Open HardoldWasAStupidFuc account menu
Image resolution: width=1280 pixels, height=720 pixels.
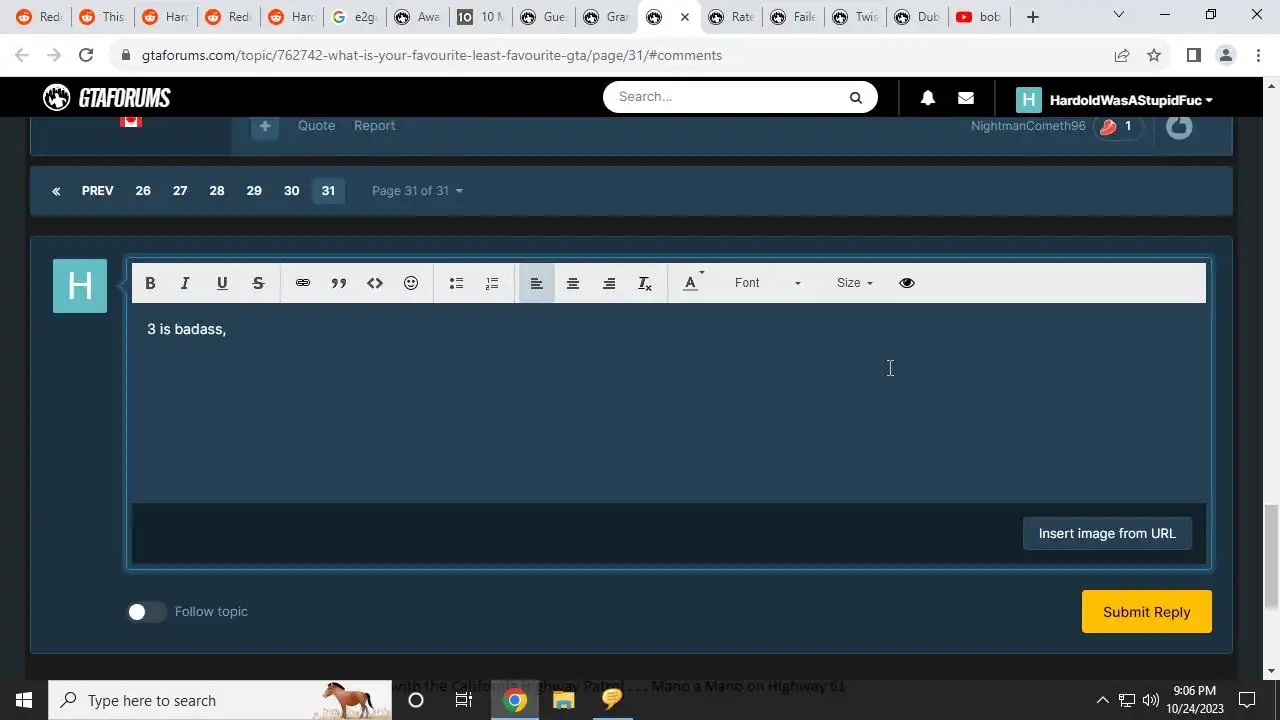point(1115,100)
